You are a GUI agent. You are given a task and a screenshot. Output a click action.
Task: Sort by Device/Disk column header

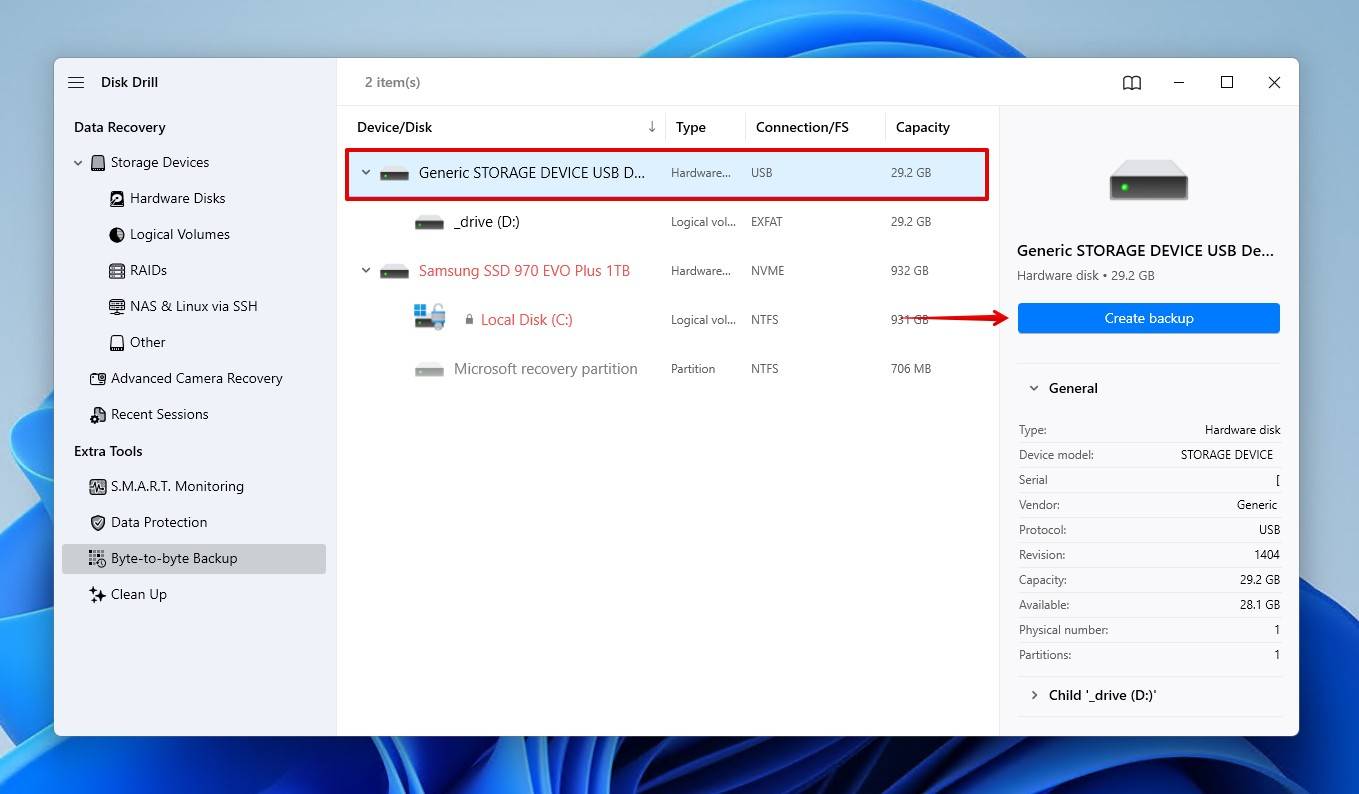(395, 127)
